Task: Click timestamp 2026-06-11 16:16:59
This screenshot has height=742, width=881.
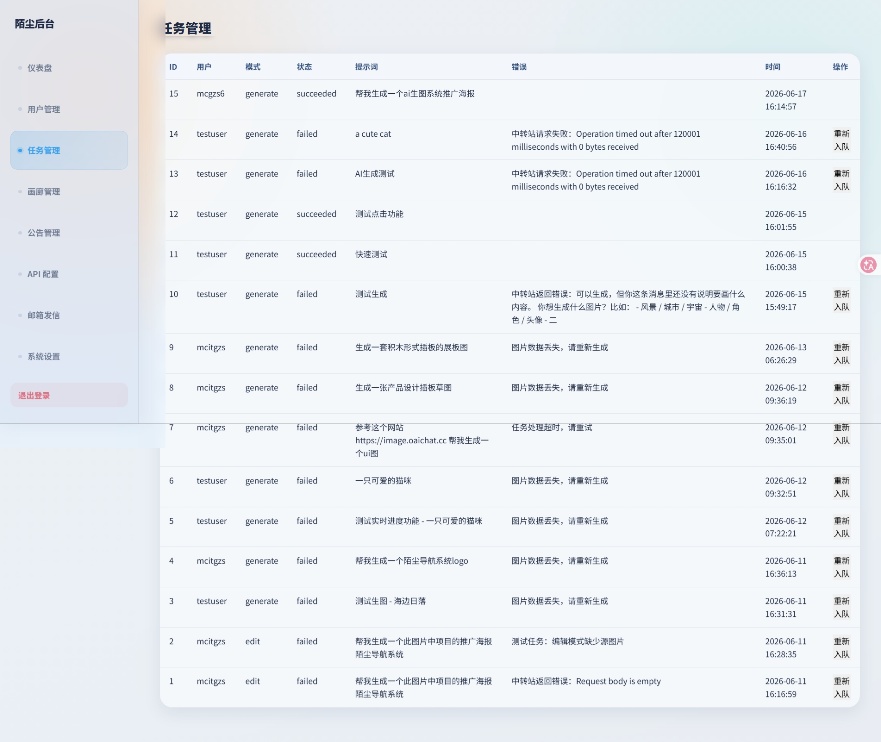Action: tap(785, 688)
